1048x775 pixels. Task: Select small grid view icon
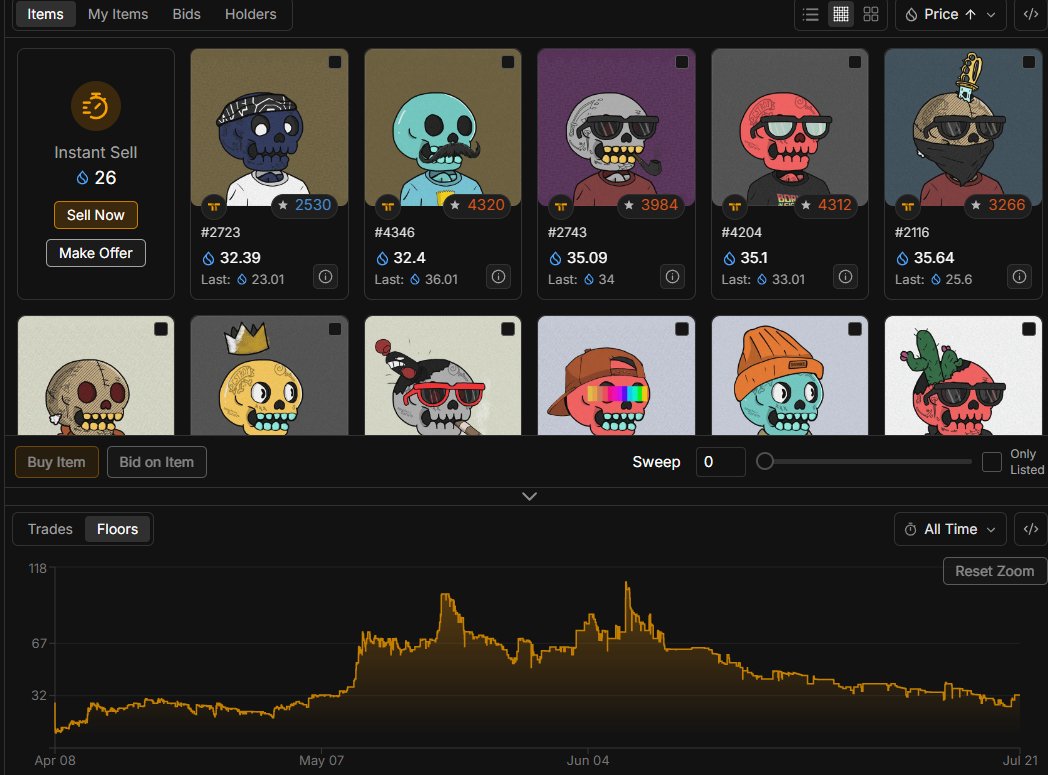click(841, 14)
